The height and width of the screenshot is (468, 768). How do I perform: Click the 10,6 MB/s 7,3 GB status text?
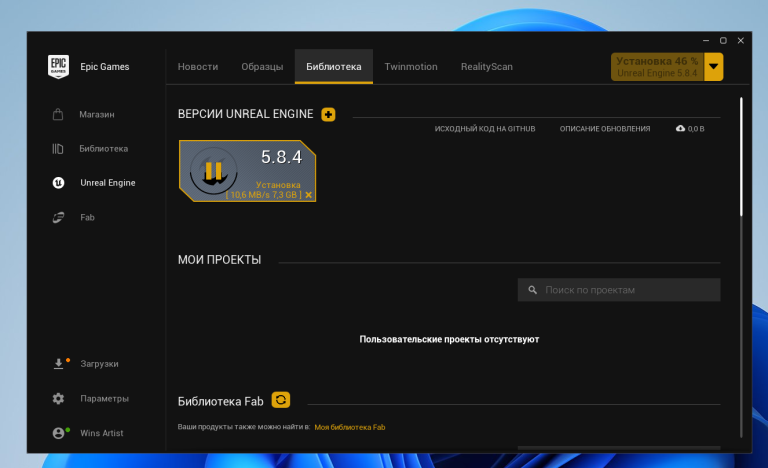tap(264, 195)
